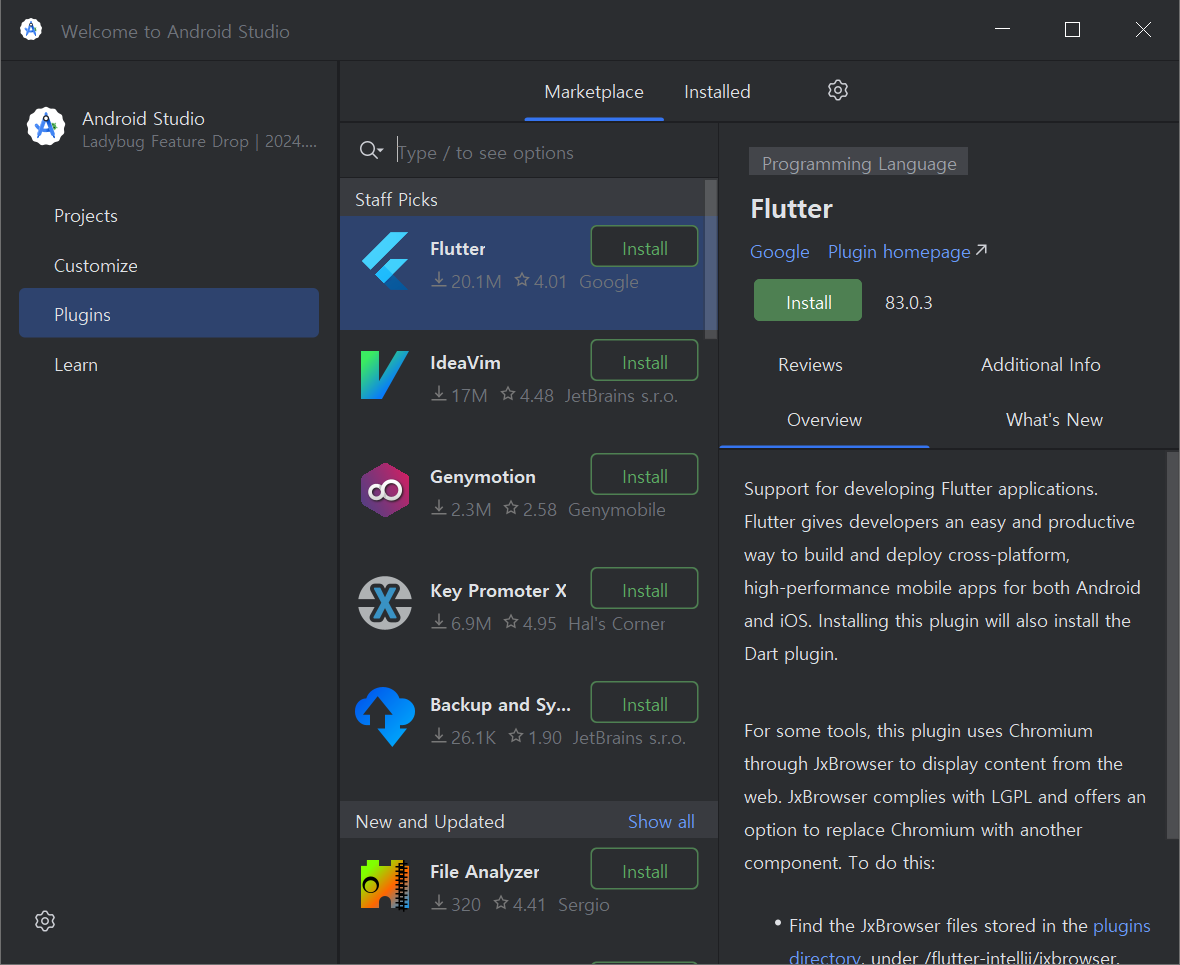Open the Plugin homepage link
Image resolution: width=1180 pixels, height=965 pixels.
coord(907,251)
